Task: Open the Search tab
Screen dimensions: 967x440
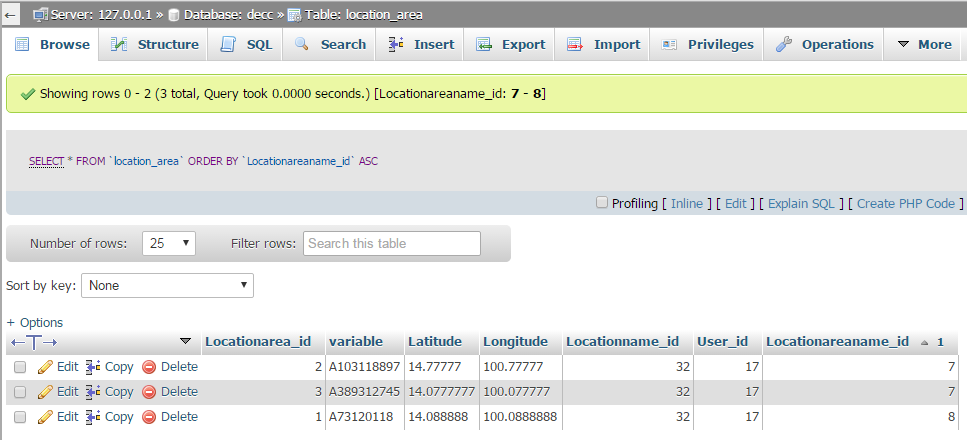Action: pos(329,44)
